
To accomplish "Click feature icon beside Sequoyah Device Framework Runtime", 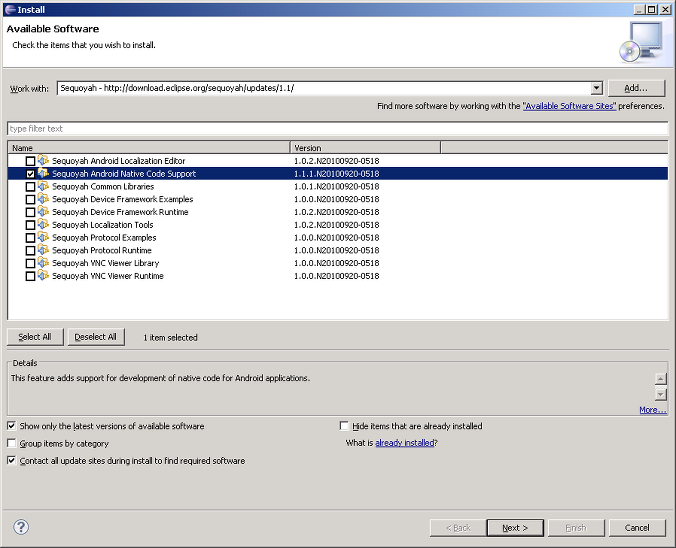I will click(x=43, y=212).
